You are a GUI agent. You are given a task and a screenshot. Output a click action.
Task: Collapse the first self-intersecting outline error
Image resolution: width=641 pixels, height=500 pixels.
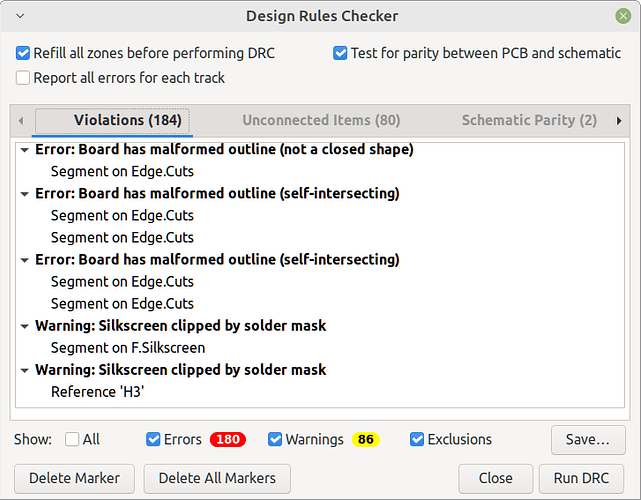tap(25, 194)
